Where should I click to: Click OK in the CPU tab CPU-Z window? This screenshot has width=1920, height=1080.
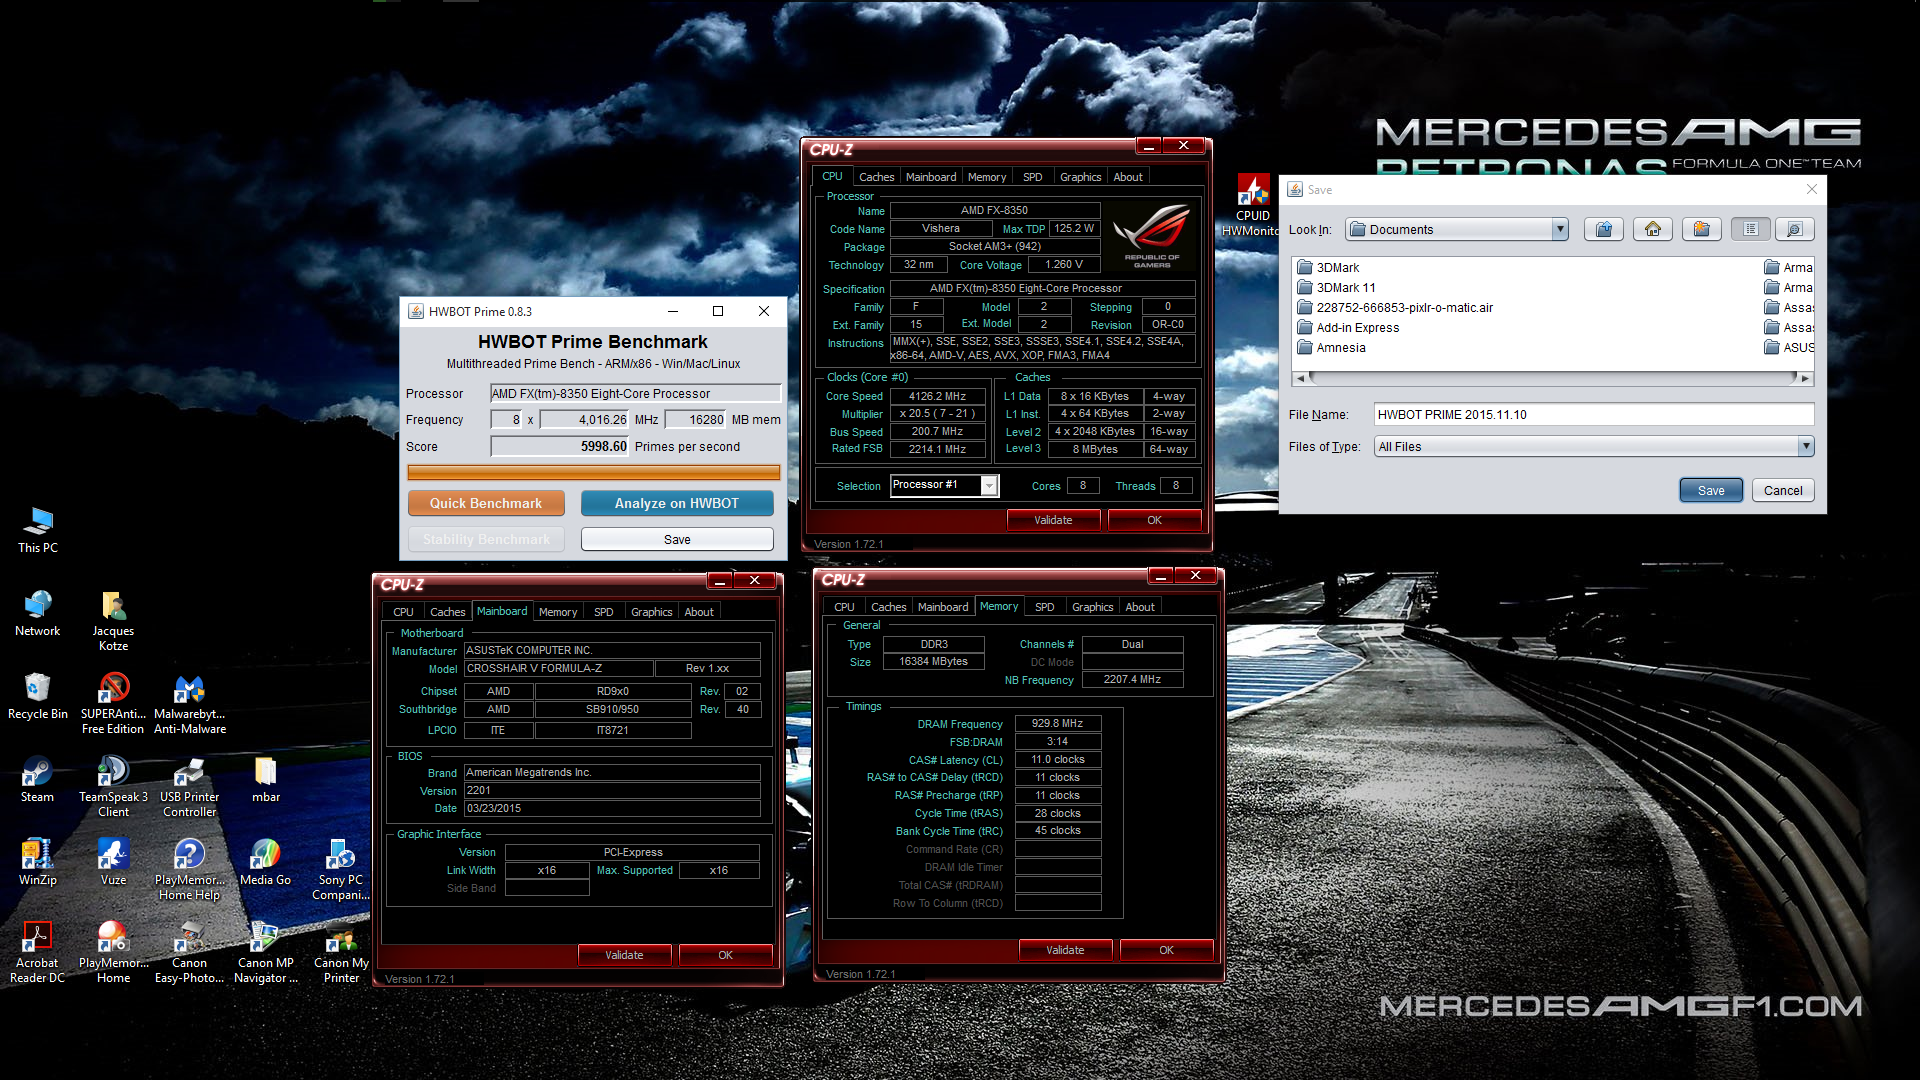point(1155,520)
